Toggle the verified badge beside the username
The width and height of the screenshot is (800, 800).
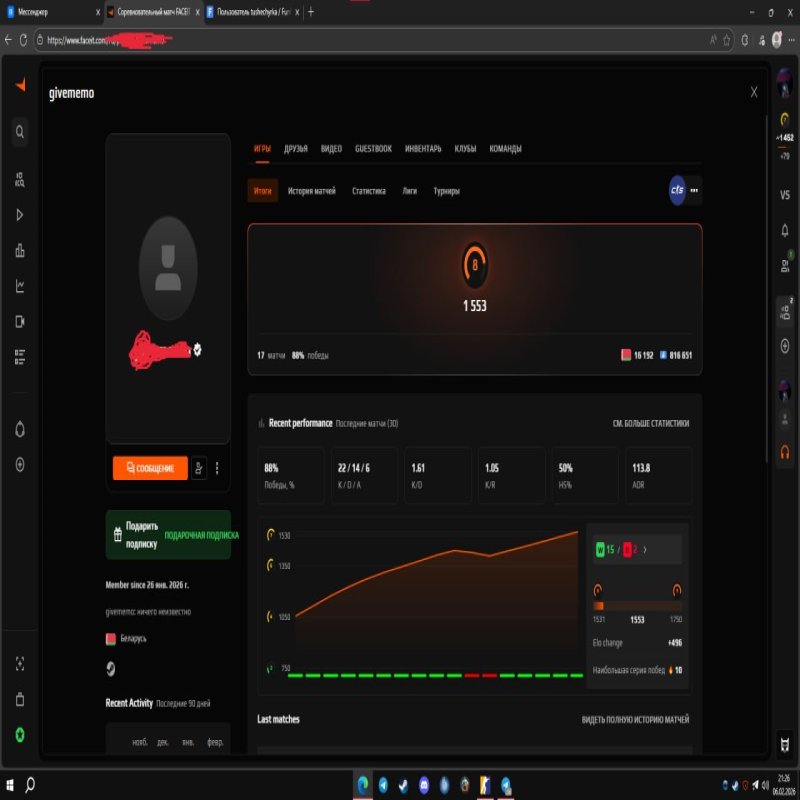(x=197, y=350)
